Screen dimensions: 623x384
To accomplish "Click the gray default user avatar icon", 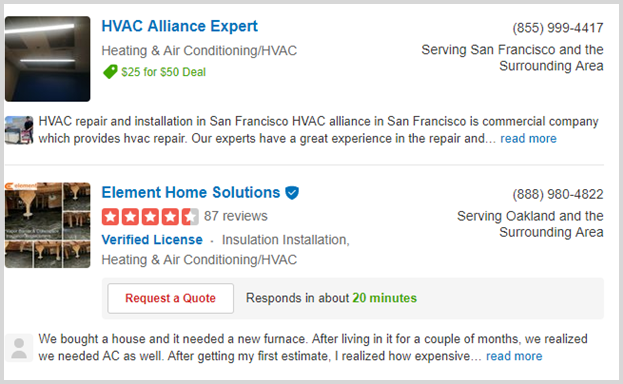I will (19, 348).
